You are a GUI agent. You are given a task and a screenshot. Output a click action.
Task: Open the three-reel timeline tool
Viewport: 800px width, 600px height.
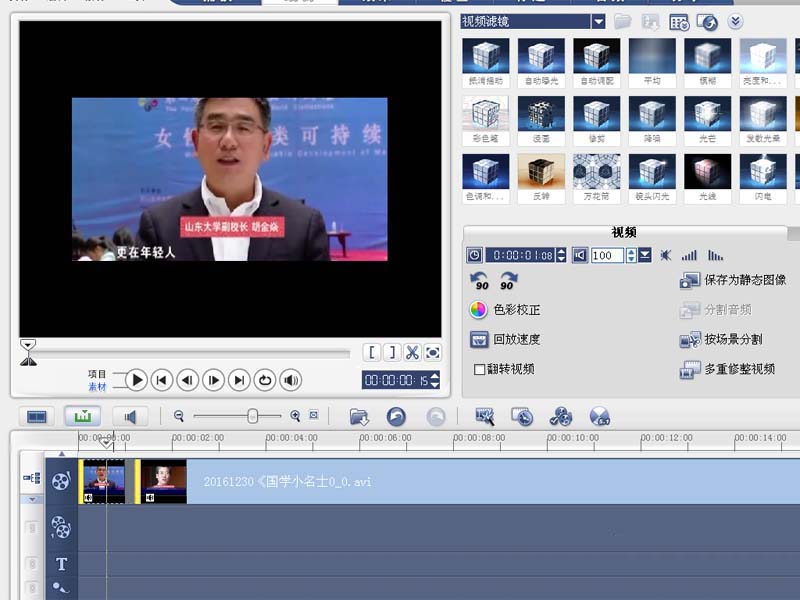561,417
